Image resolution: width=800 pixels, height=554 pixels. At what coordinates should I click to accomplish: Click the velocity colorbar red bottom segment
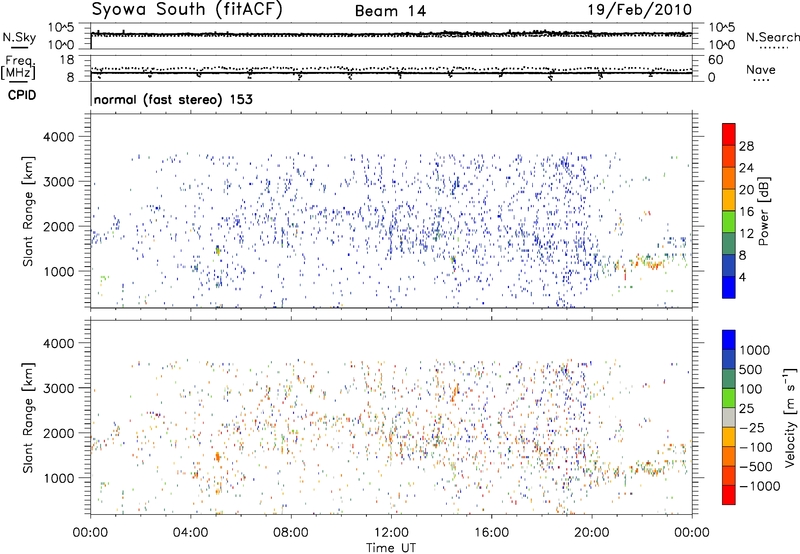(x=729, y=495)
